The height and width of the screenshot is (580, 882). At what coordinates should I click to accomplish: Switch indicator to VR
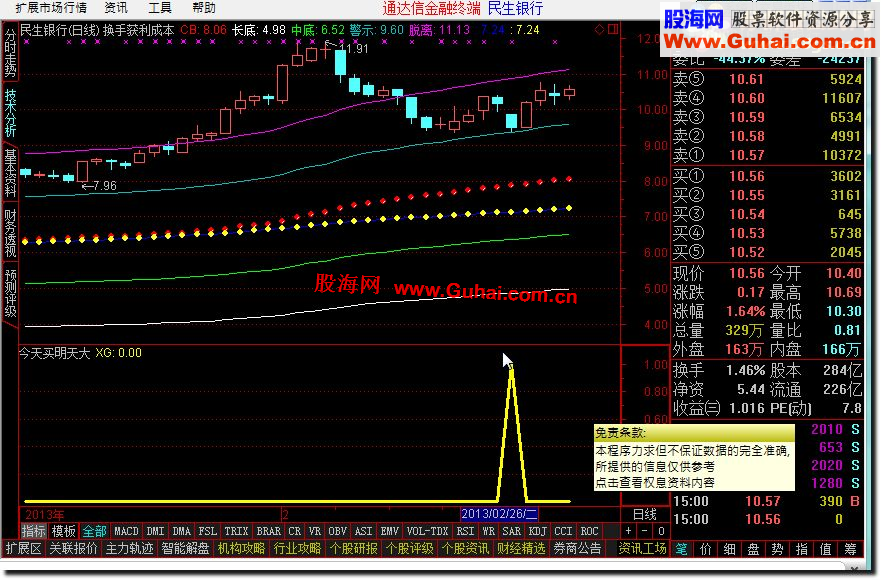click(x=315, y=531)
